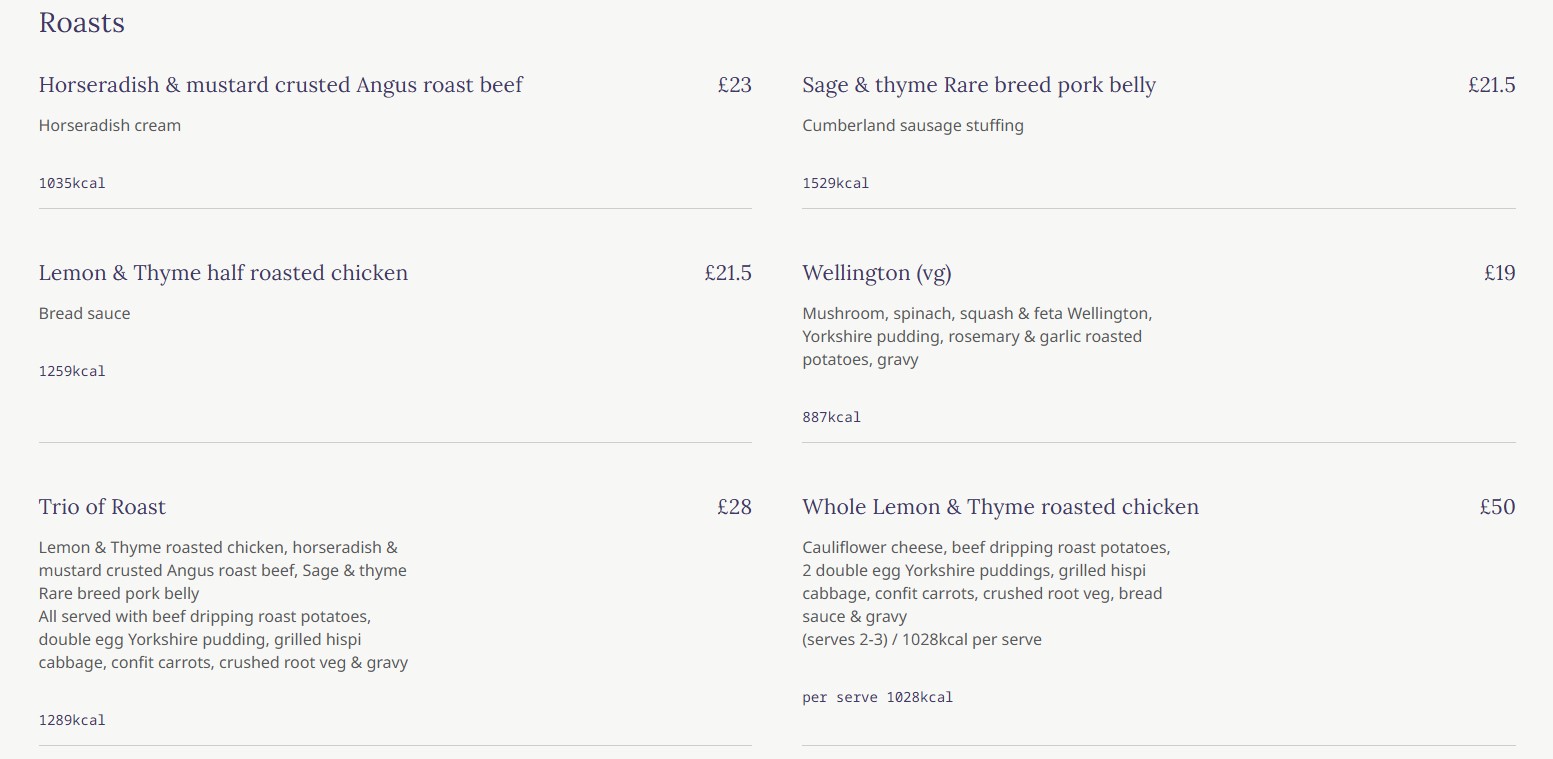Viewport: 1553px width, 759px height.
Task: Click the per serve 1028kcal label
Action: point(877,697)
